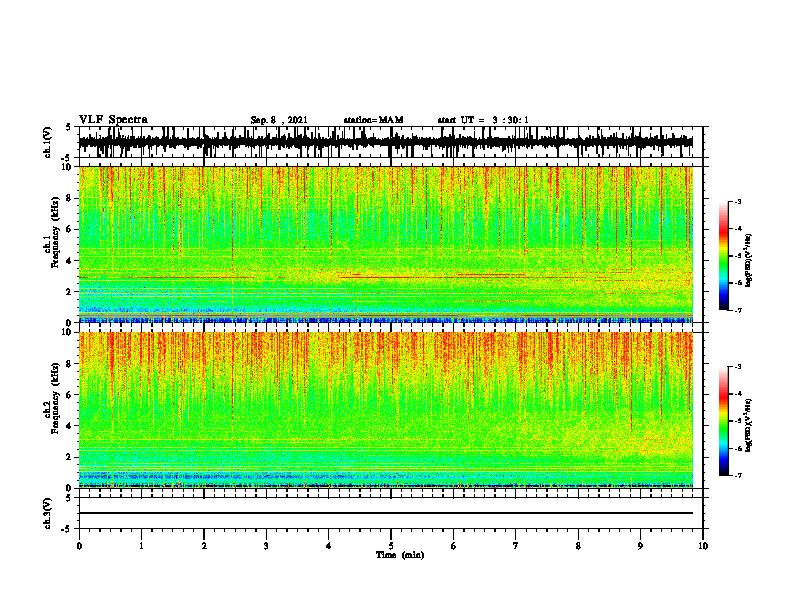Click the start UT = 3:30:1 label
The height and width of the screenshot is (612, 792).
pos(483,120)
